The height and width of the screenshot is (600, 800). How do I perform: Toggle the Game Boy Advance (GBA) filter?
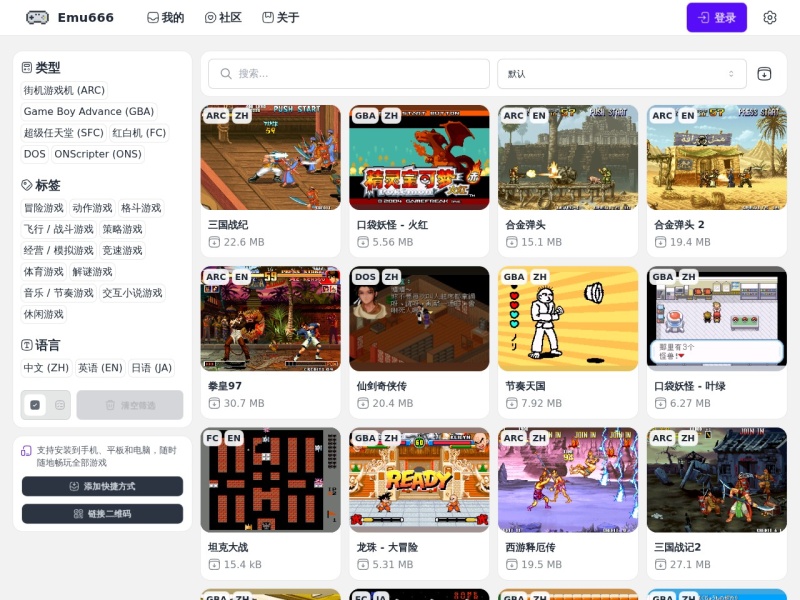pos(89,111)
